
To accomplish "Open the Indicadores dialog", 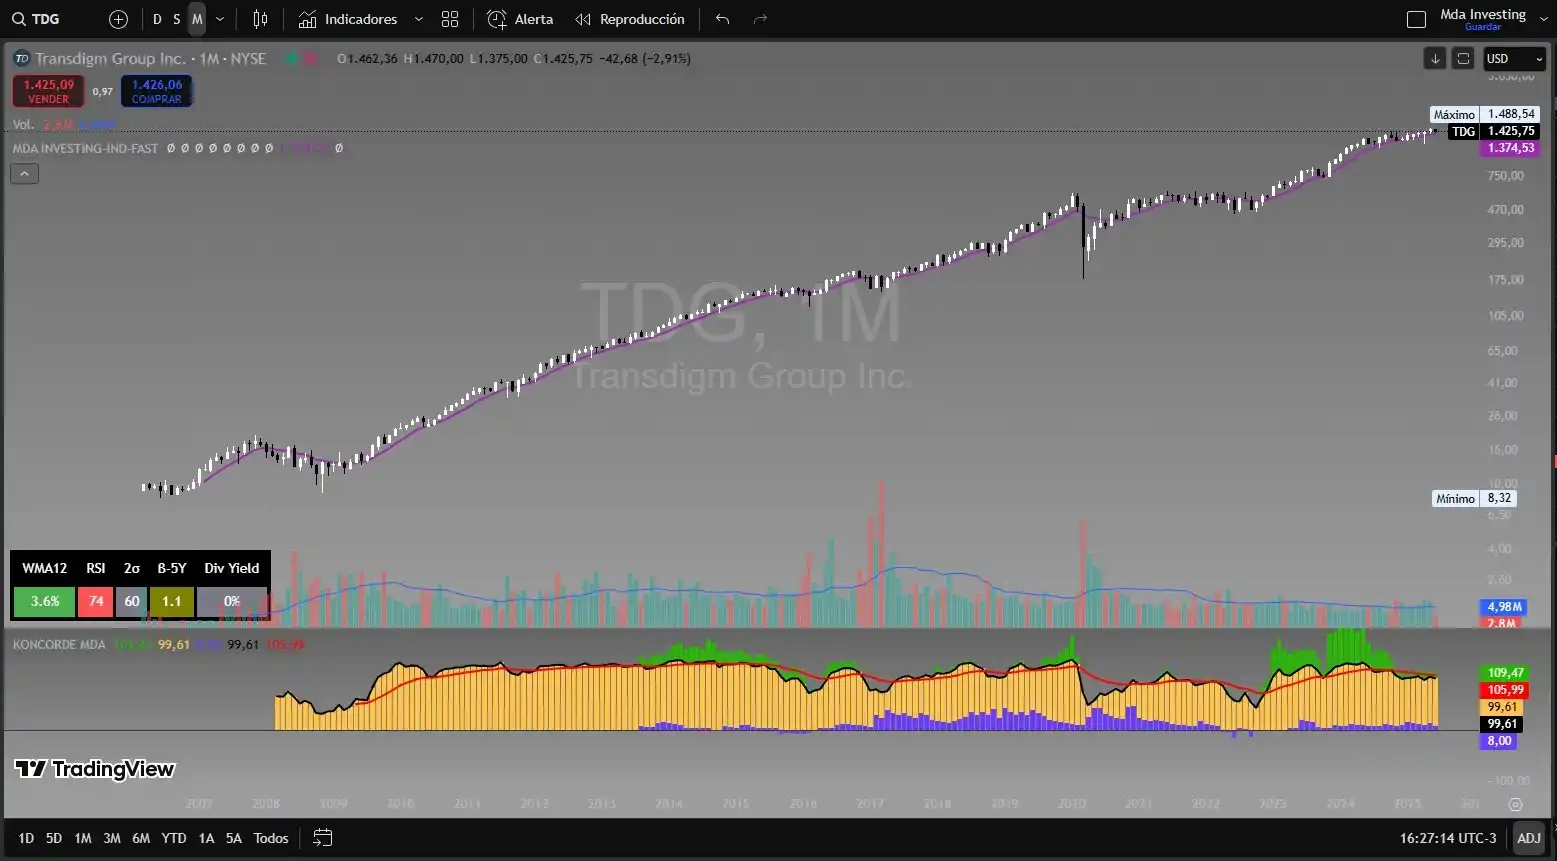I will [x=348, y=19].
